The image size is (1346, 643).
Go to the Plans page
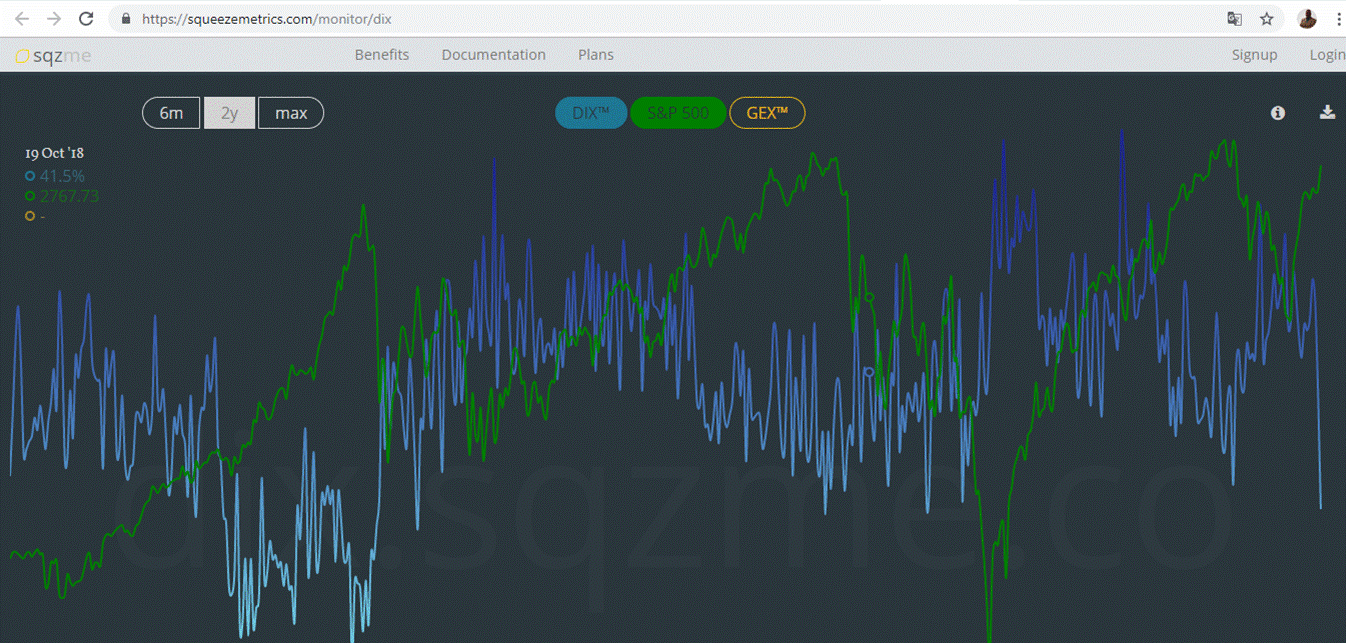click(x=596, y=55)
